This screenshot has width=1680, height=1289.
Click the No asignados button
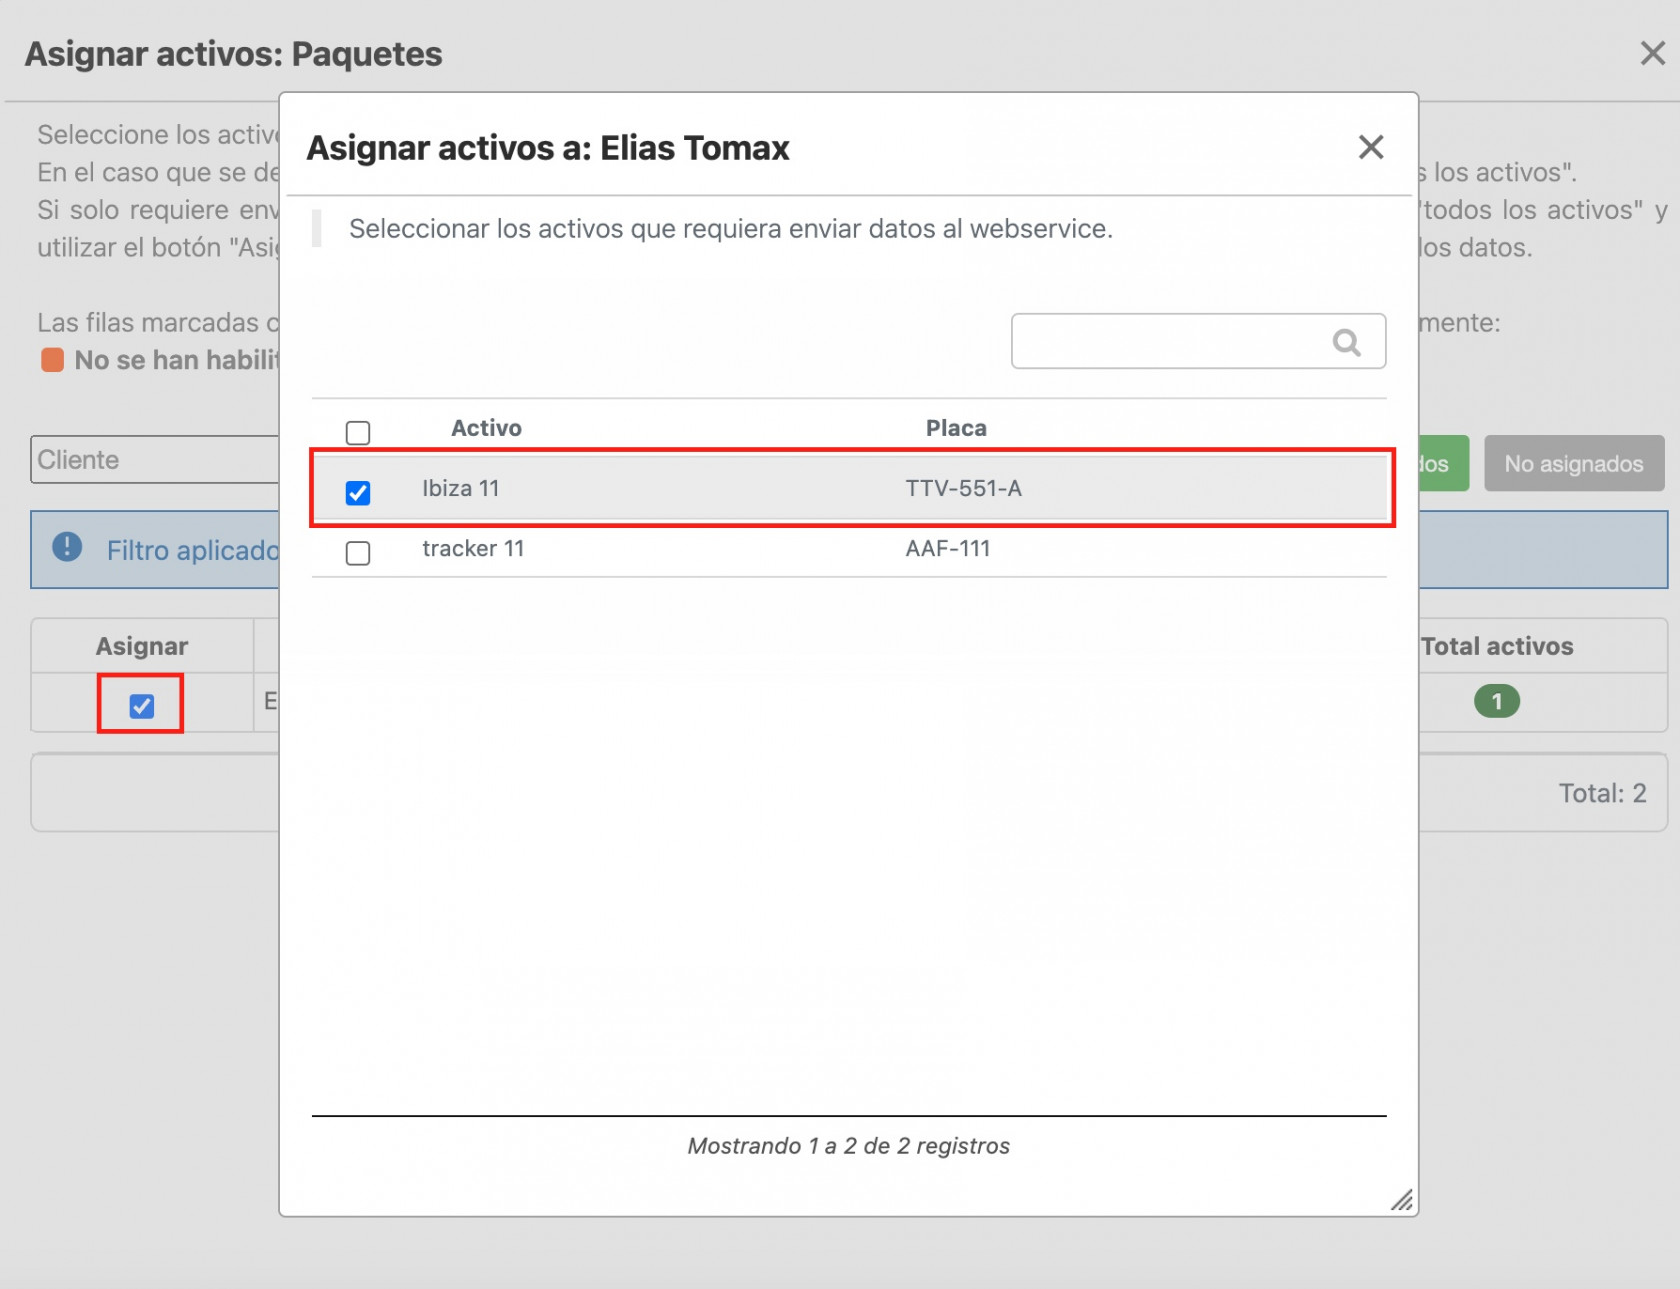pyautogui.click(x=1574, y=463)
